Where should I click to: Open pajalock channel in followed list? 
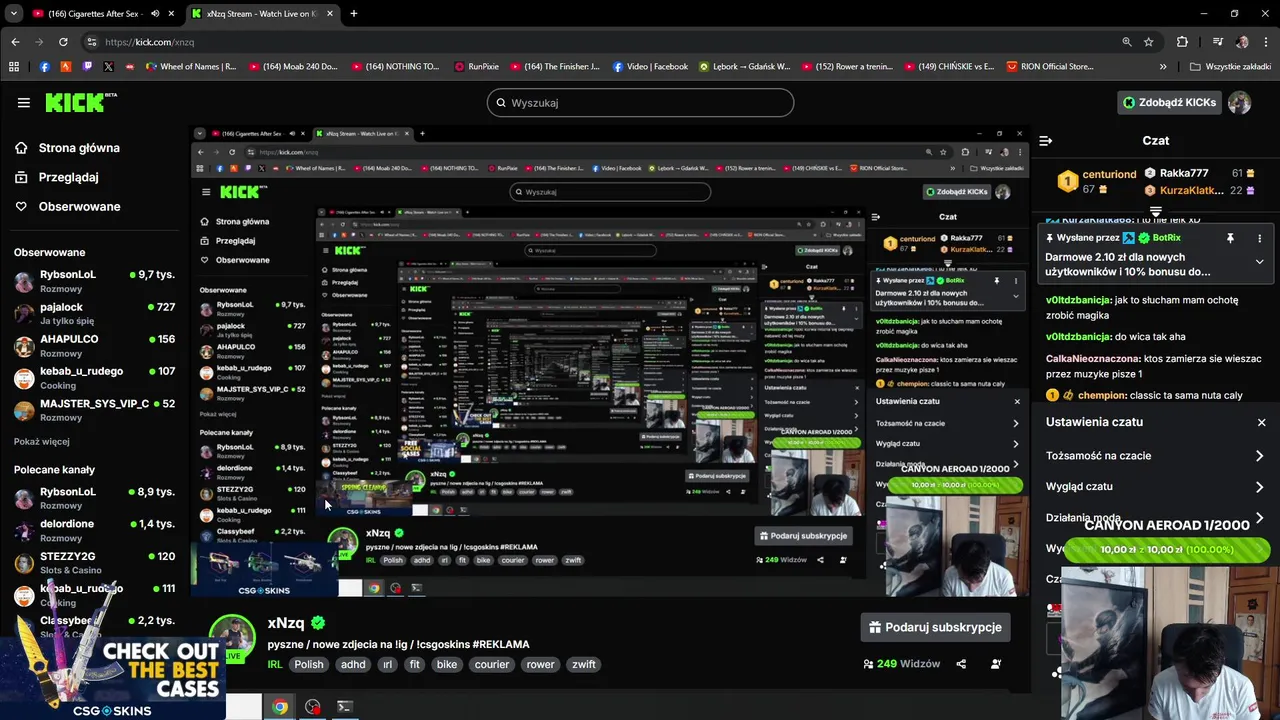click(x=94, y=314)
